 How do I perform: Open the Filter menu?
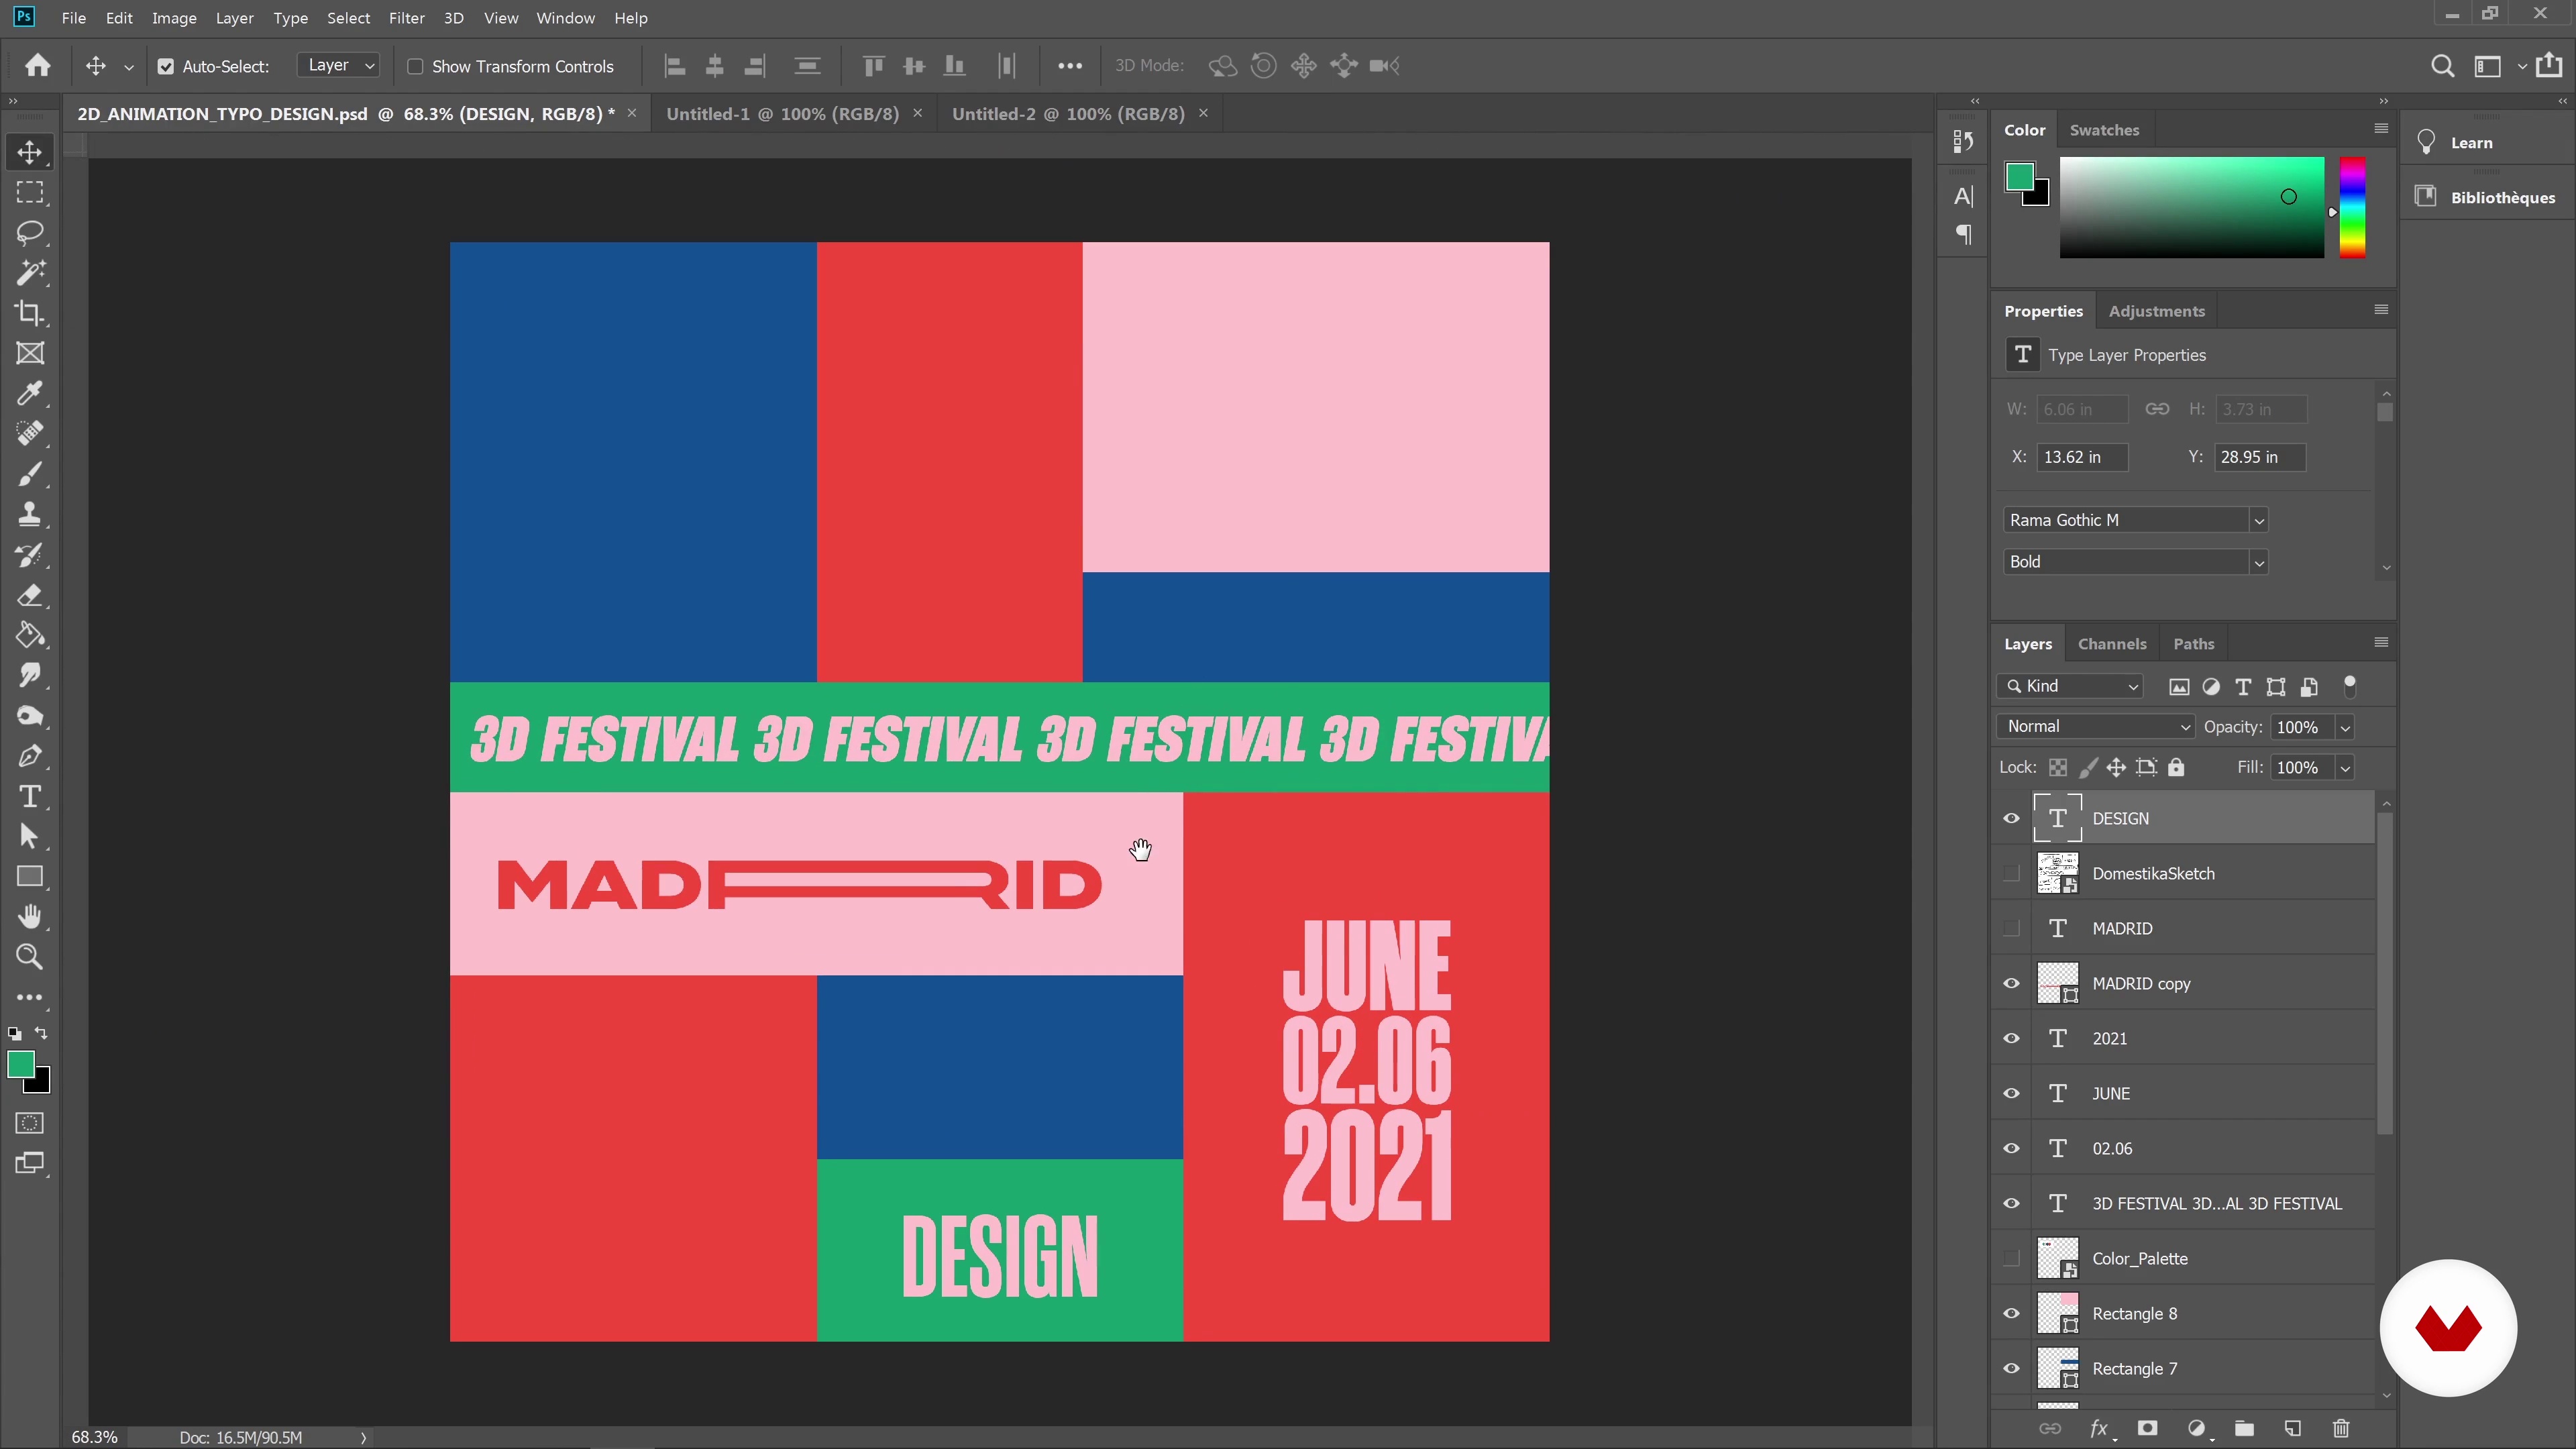tap(406, 18)
